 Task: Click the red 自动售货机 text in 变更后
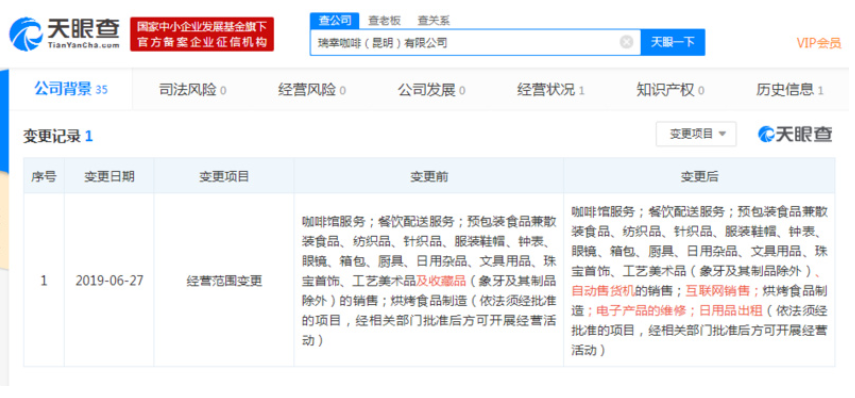pyautogui.click(x=603, y=291)
